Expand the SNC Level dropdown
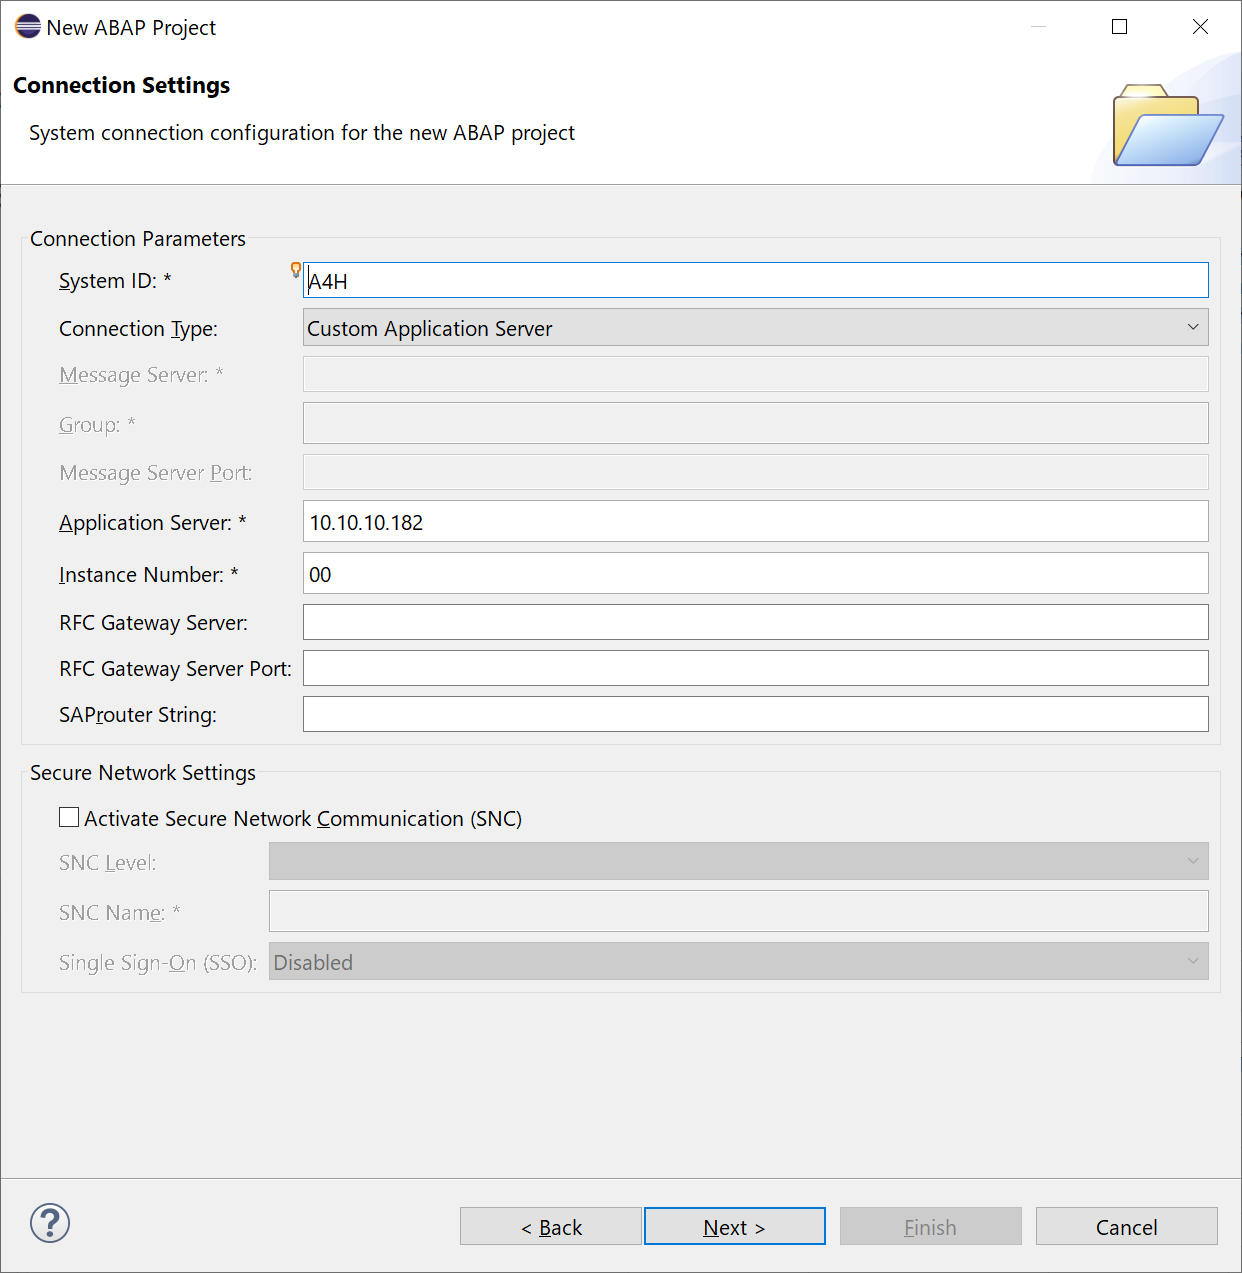This screenshot has width=1242, height=1273. click(x=738, y=862)
